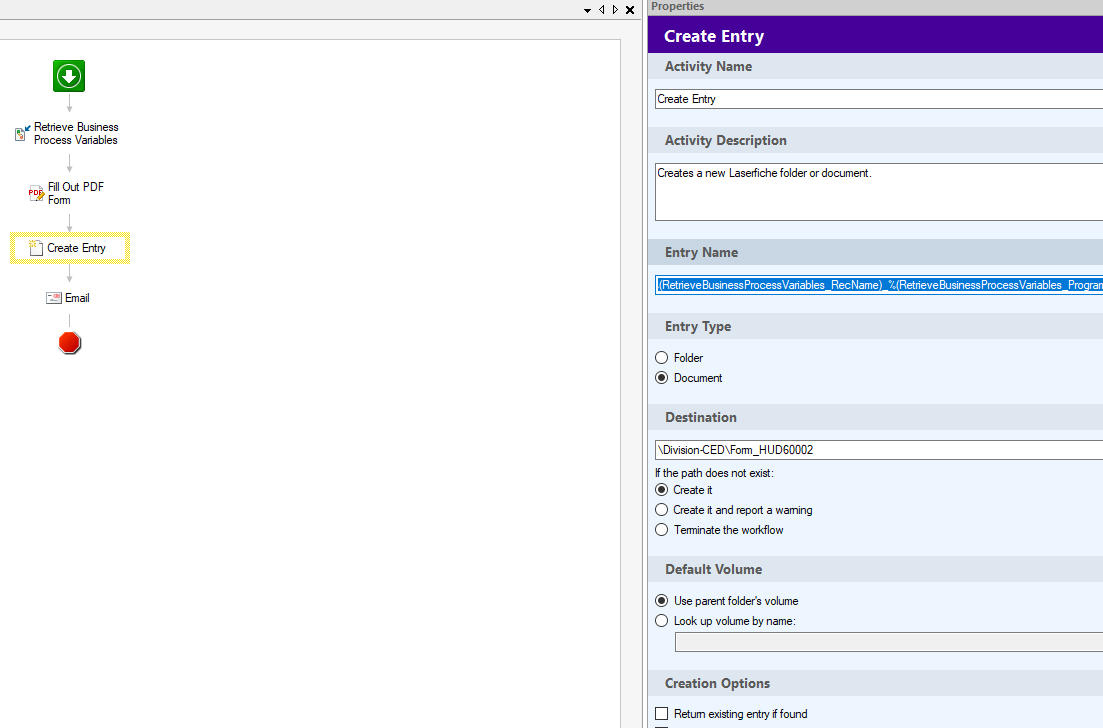
Task: Select the Retrieve Business Process Variables label
Action: click(76, 134)
